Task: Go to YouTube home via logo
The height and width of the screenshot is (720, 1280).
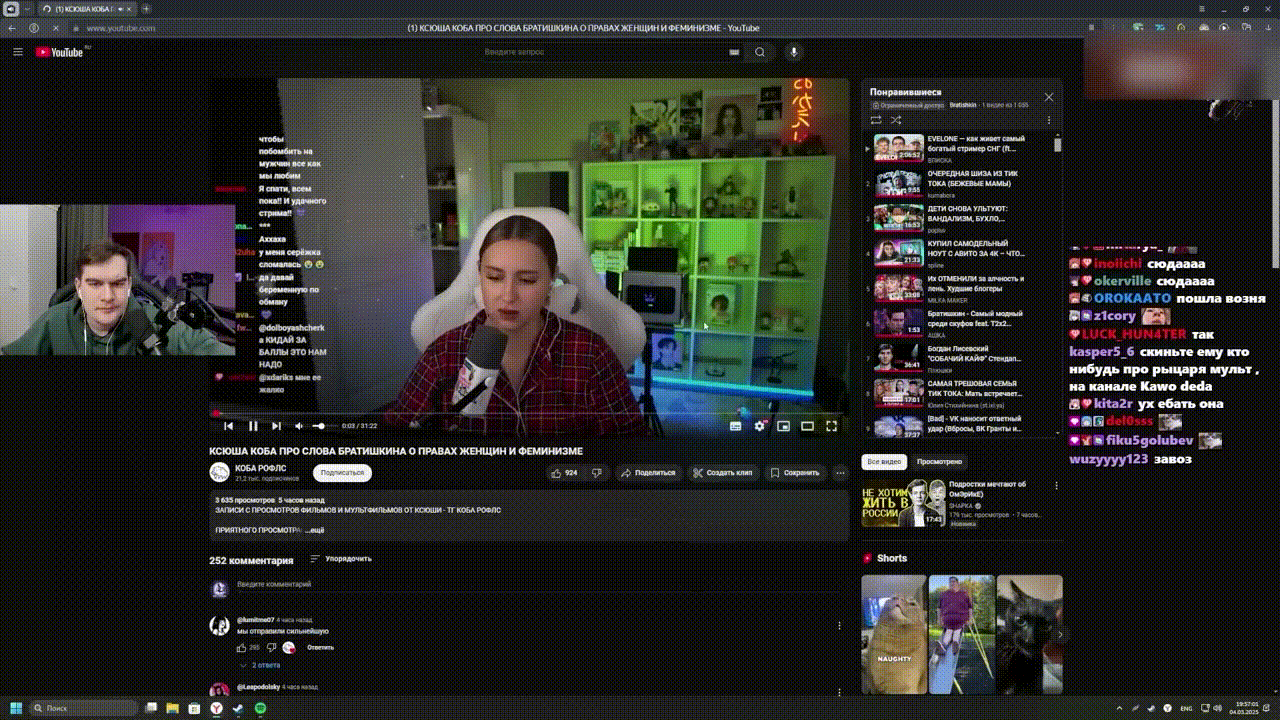Action: tap(60, 52)
